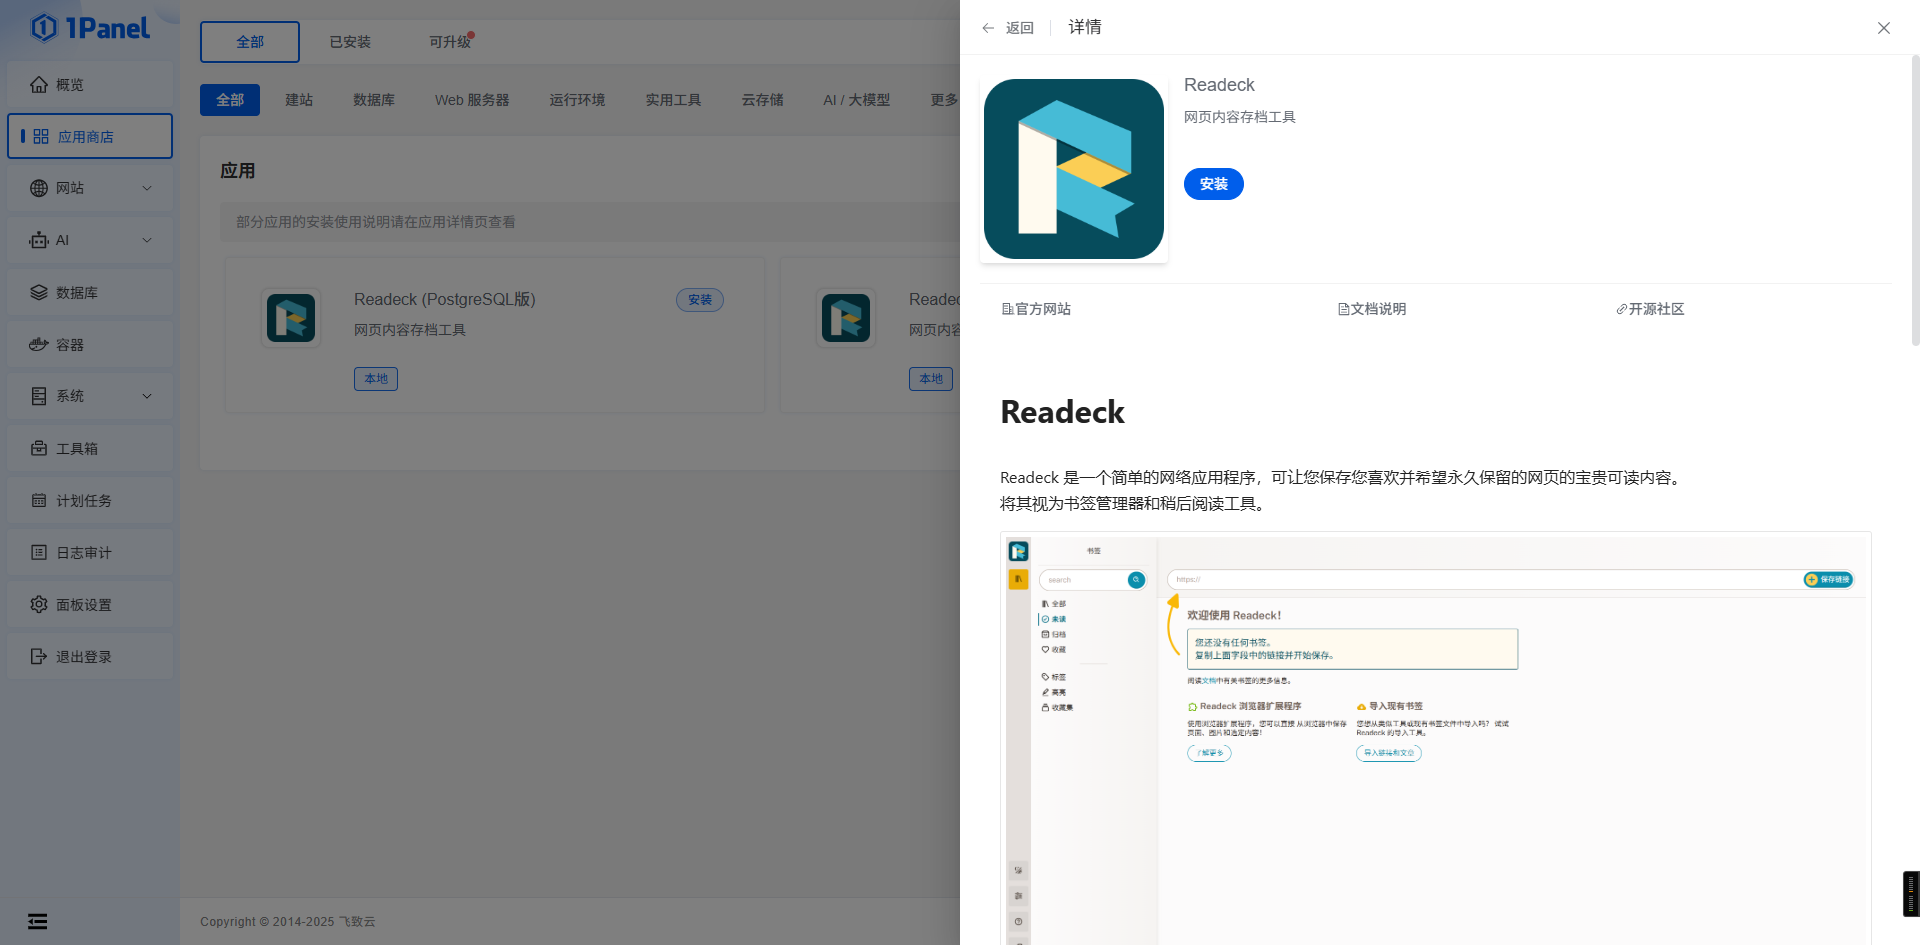The width and height of the screenshot is (1920, 945).
Task: Click the 日志审计 log icon
Action: pyautogui.click(x=39, y=553)
